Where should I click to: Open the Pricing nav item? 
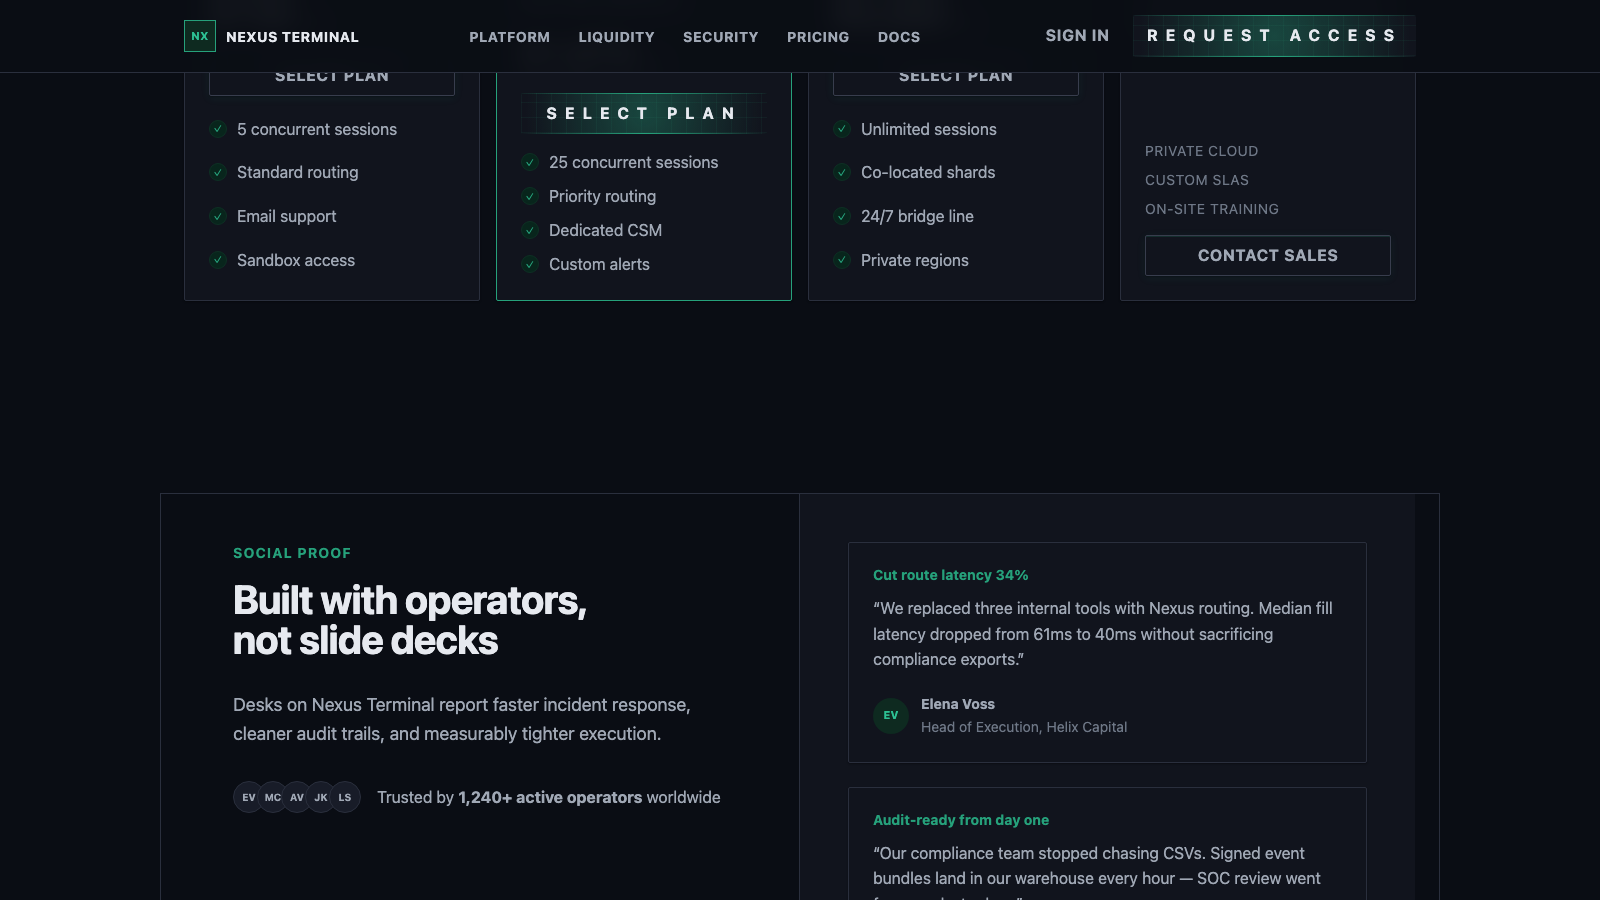(818, 37)
